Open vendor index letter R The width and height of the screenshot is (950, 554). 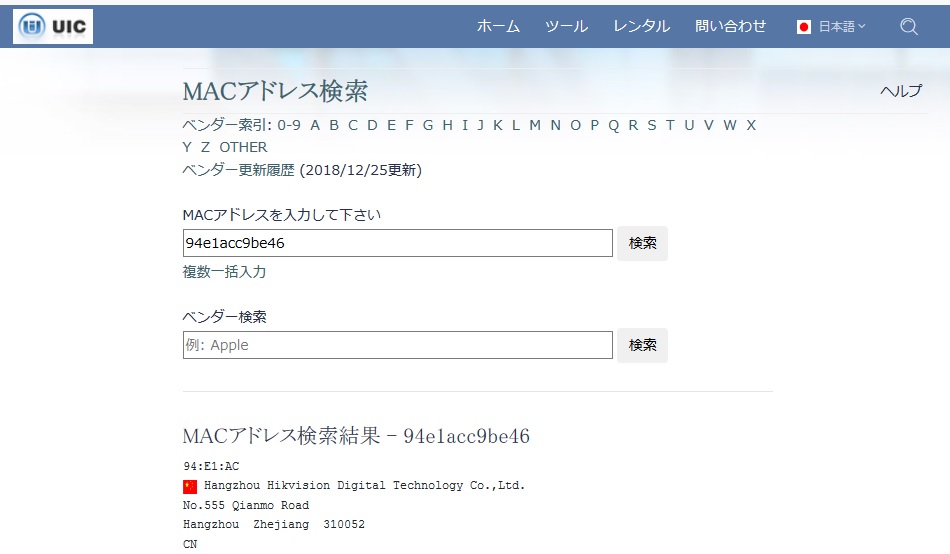pyautogui.click(x=633, y=125)
